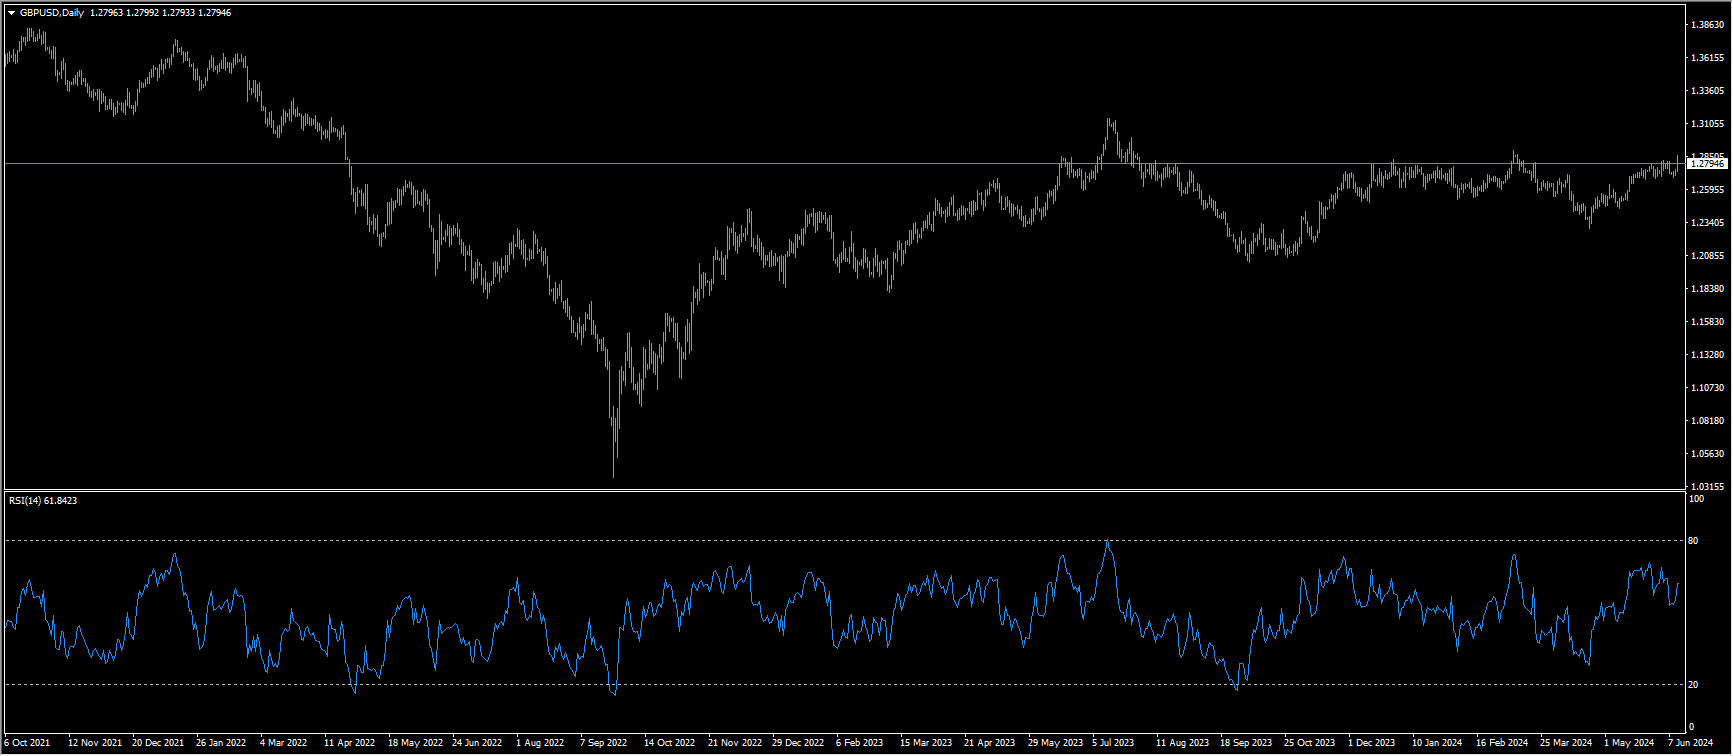Image resolution: width=1733 pixels, height=756 pixels.
Task: Click the 29 Dec 2022 date label
Action: tap(798, 744)
